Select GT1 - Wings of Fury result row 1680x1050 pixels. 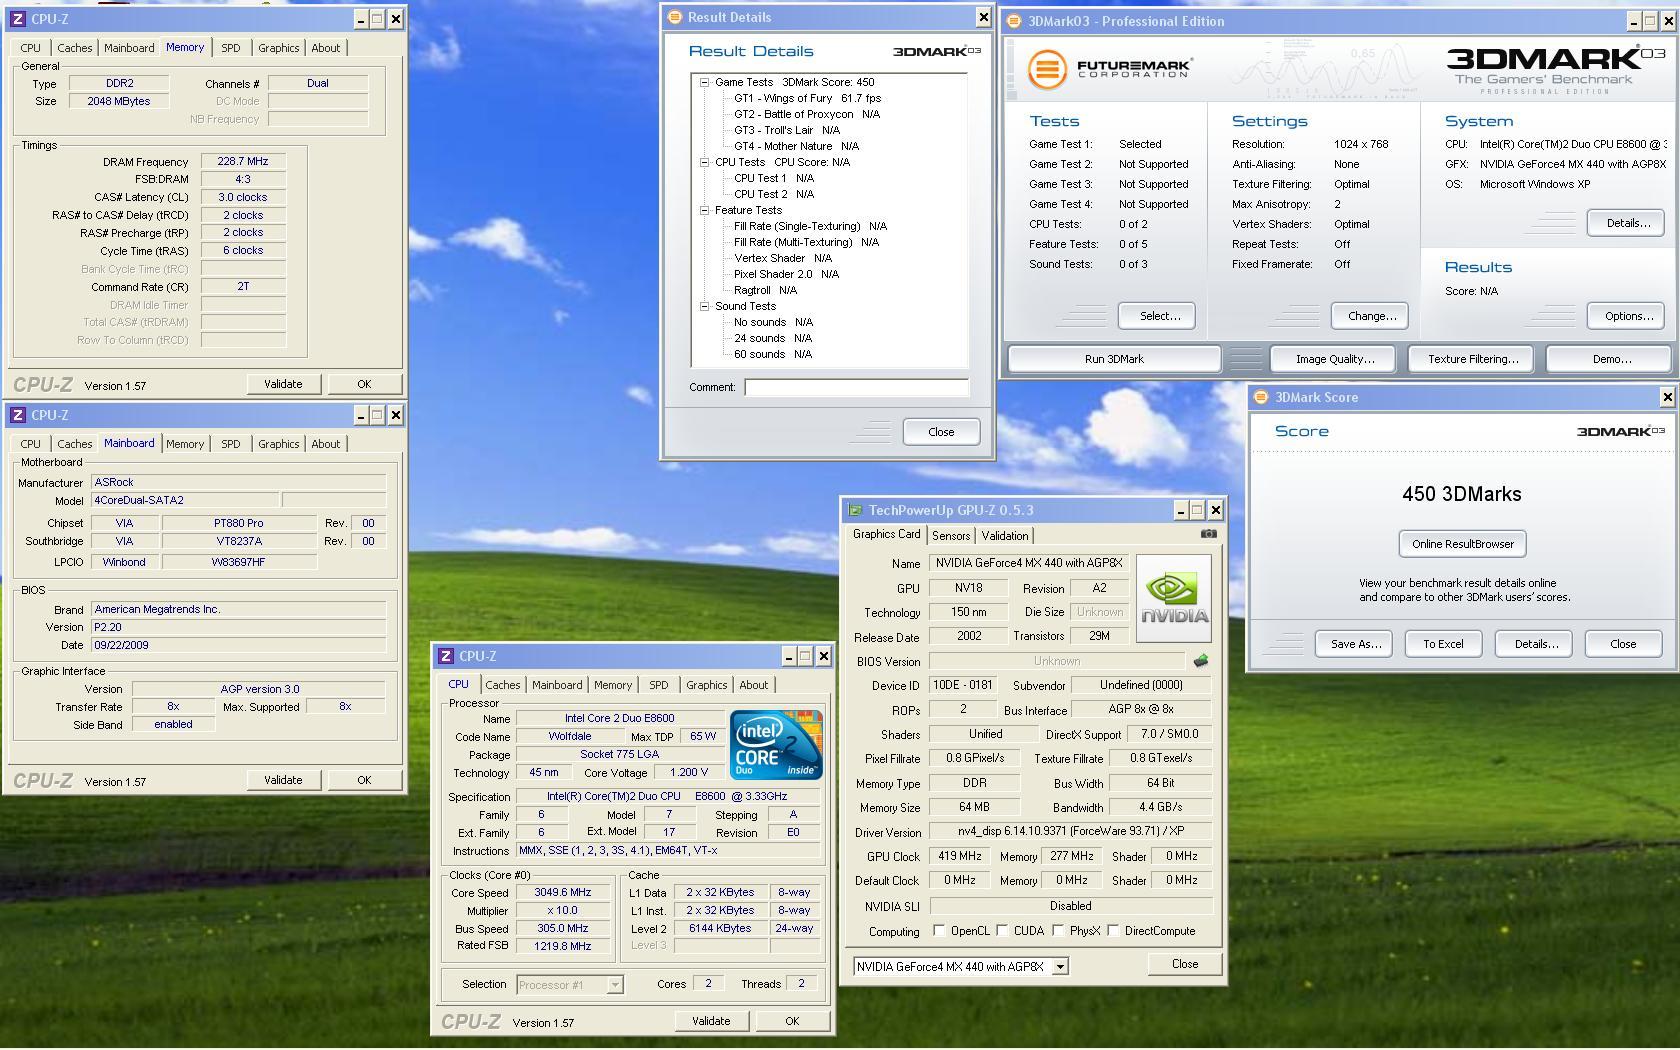(x=807, y=98)
